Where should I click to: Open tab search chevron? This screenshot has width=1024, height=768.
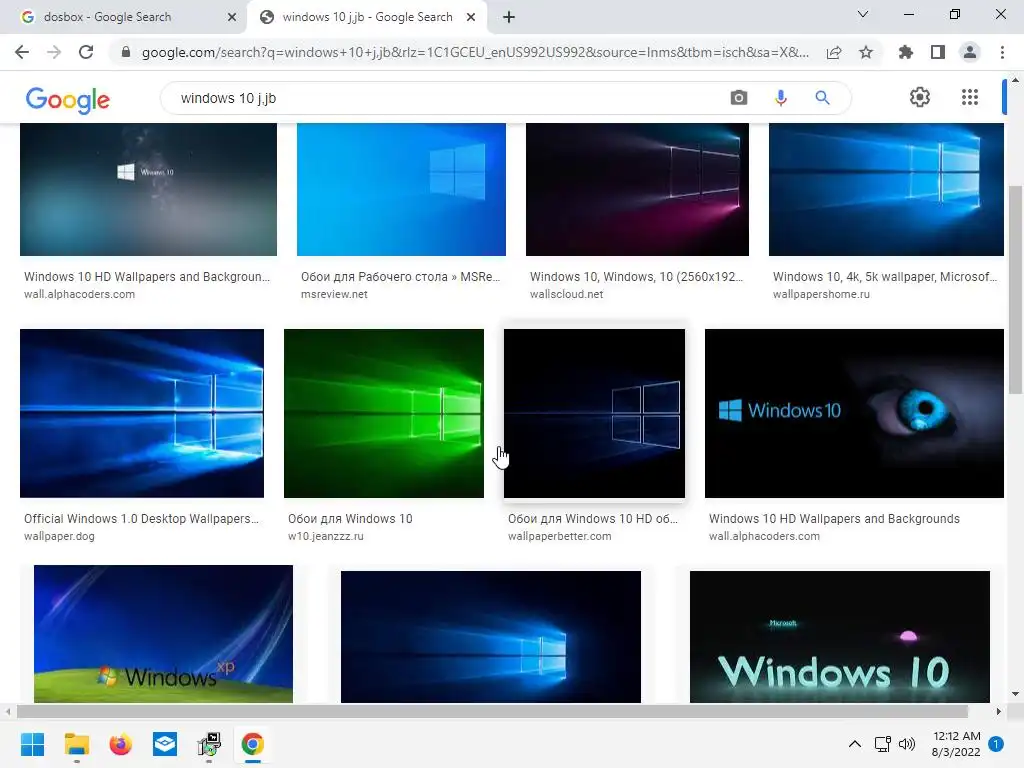pos(863,14)
